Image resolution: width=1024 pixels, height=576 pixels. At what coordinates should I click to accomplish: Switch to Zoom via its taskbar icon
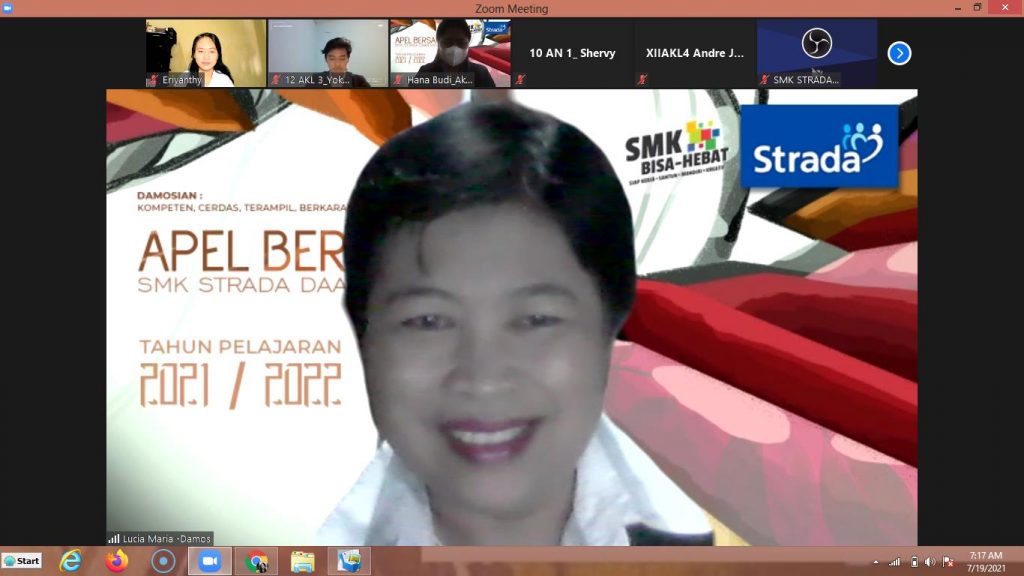coord(209,561)
